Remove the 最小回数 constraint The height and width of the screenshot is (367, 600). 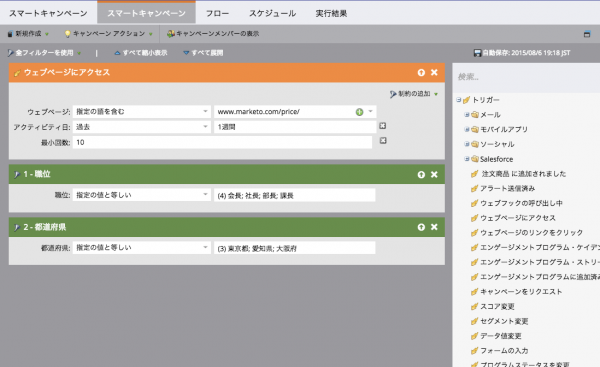point(383,140)
